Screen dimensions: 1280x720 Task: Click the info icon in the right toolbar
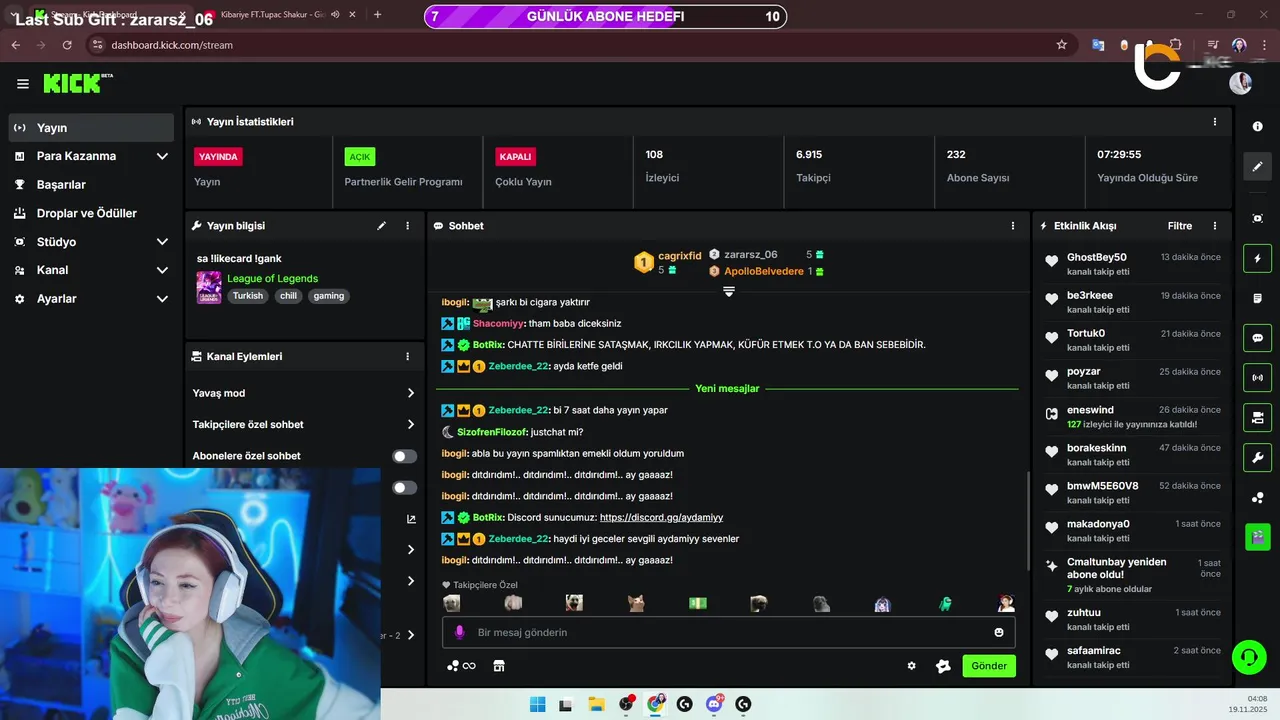pyautogui.click(x=1257, y=127)
